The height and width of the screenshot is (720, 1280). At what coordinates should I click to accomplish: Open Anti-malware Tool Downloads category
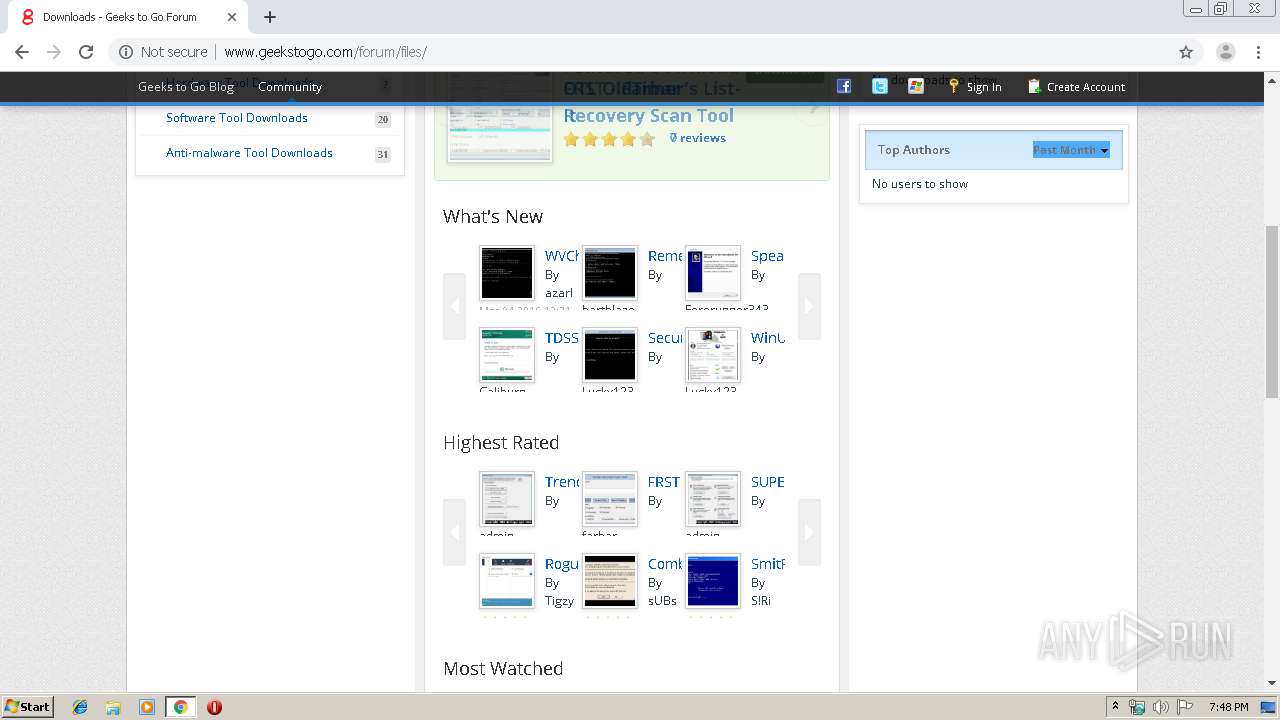[249, 153]
